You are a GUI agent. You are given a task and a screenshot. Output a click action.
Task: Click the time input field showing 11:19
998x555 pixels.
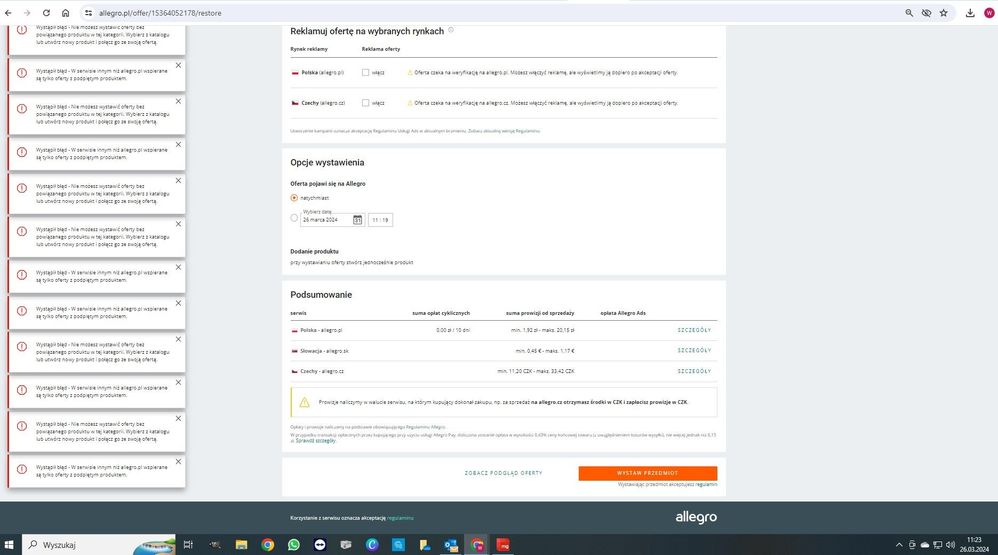[380, 220]
